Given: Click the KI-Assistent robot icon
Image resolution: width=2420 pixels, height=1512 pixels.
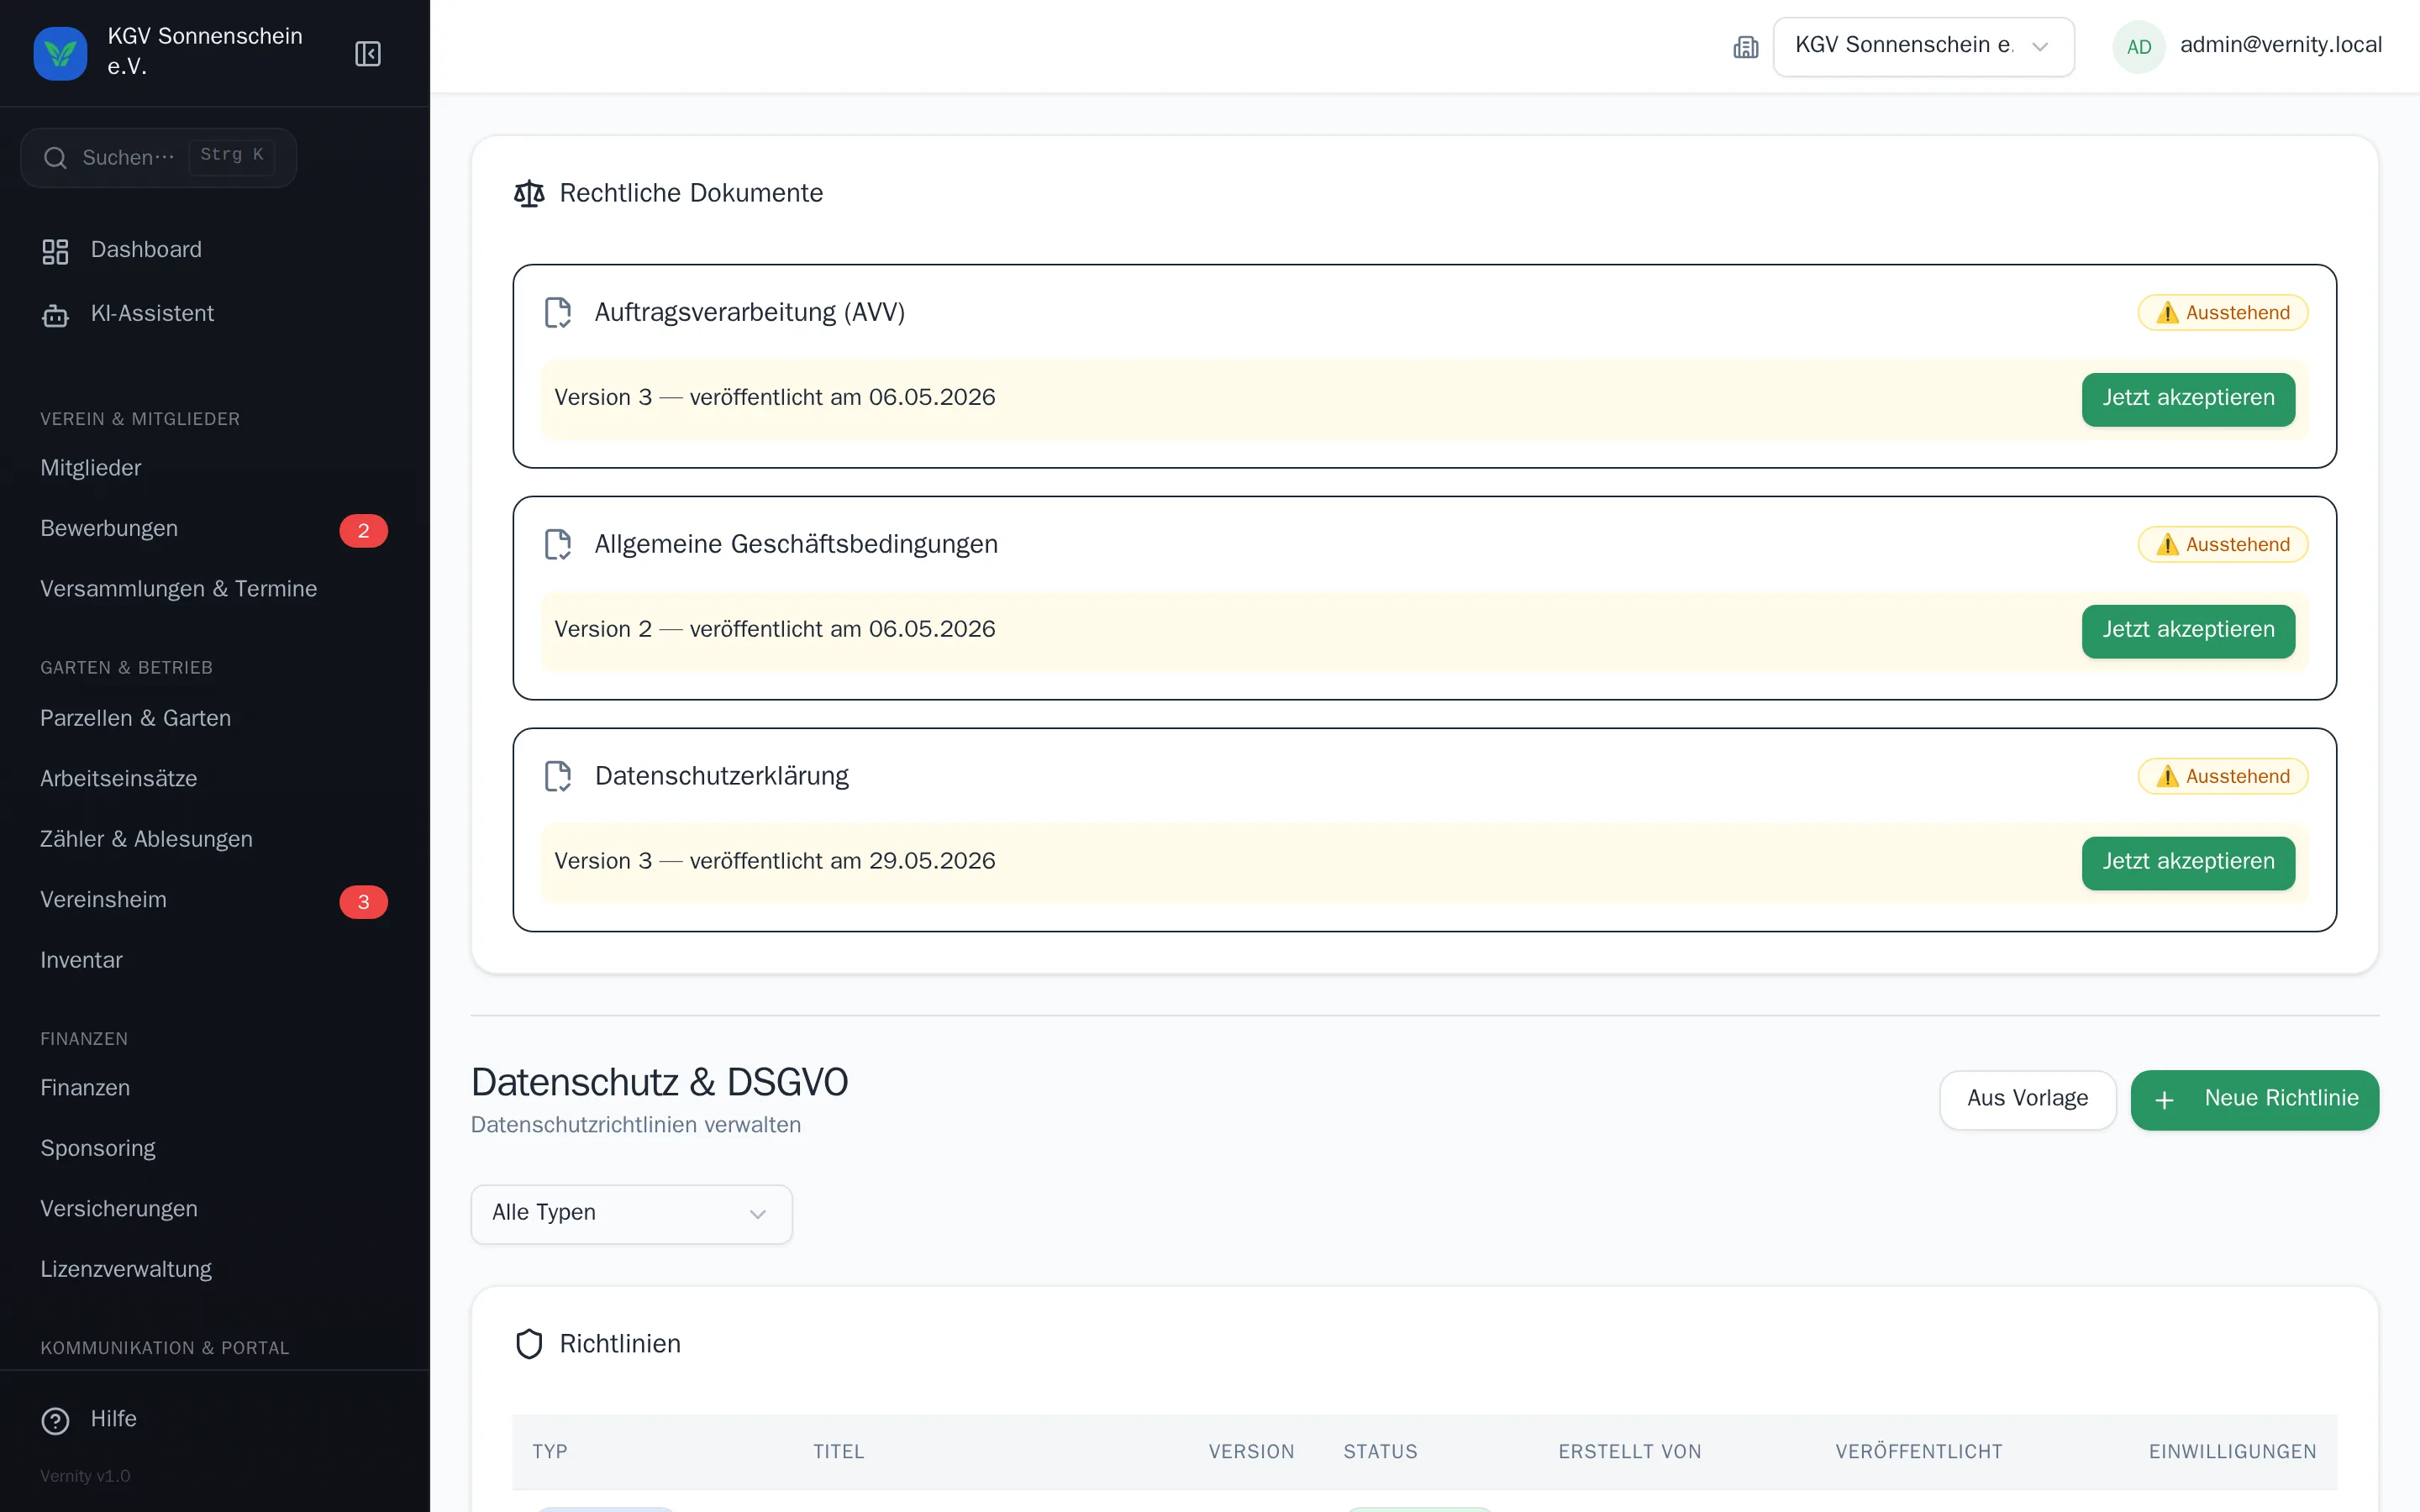Looking at the screenshot, I should (55, 315).
